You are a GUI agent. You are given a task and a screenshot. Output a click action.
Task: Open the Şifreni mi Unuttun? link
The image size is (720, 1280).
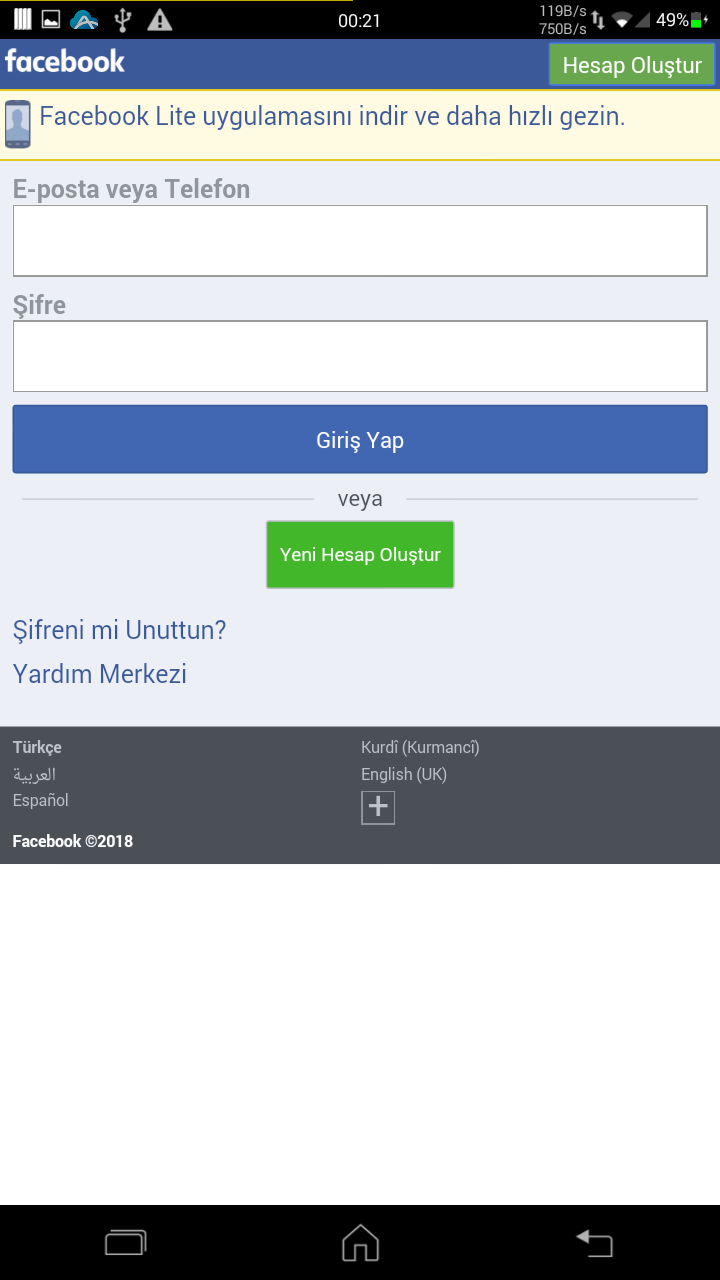(x=120, y=630)
